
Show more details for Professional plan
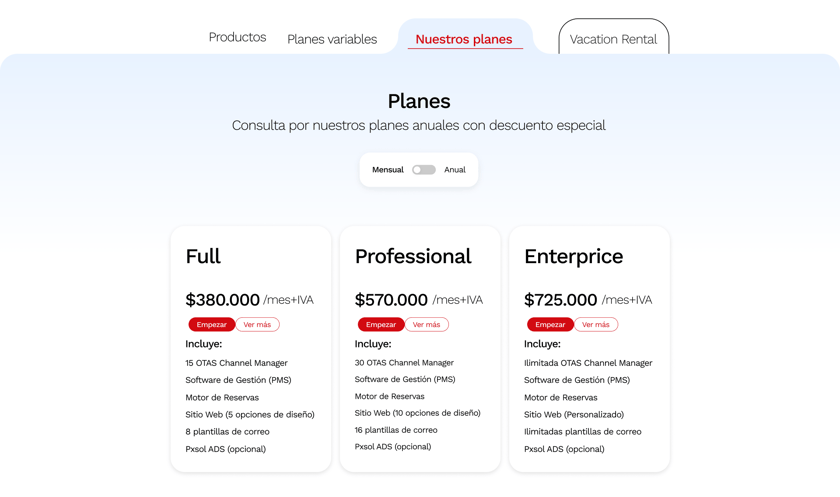[x=426, y=324]
